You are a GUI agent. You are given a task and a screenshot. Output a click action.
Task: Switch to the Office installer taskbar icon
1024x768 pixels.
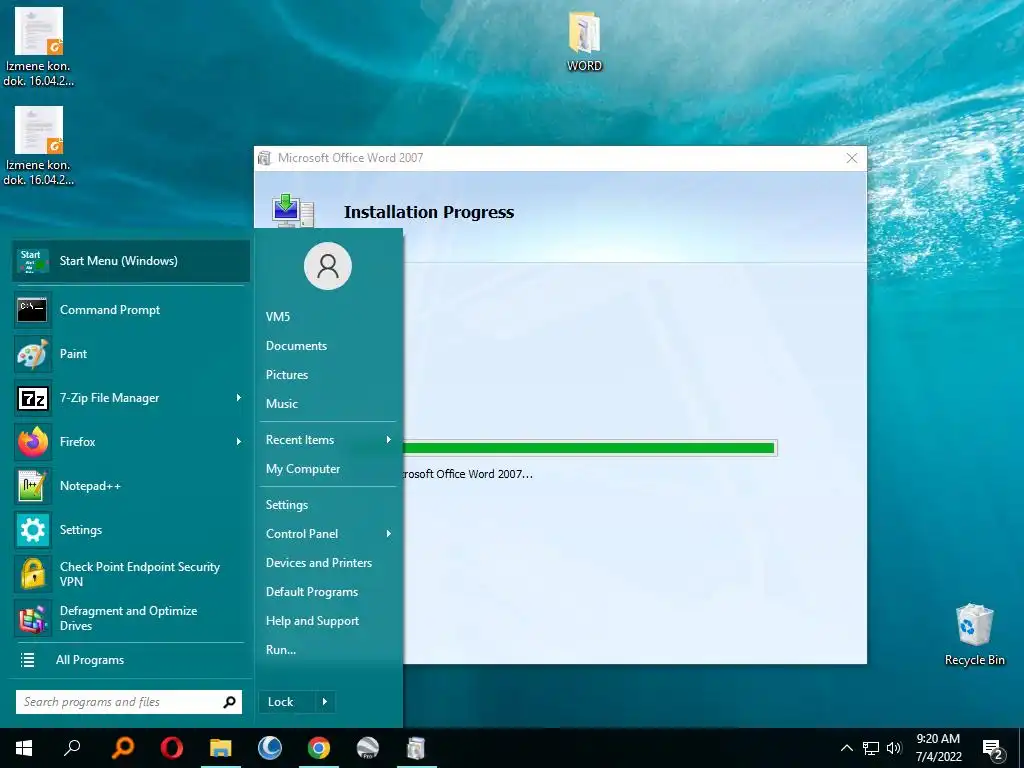pyautogui.click(x=417, y=748)
